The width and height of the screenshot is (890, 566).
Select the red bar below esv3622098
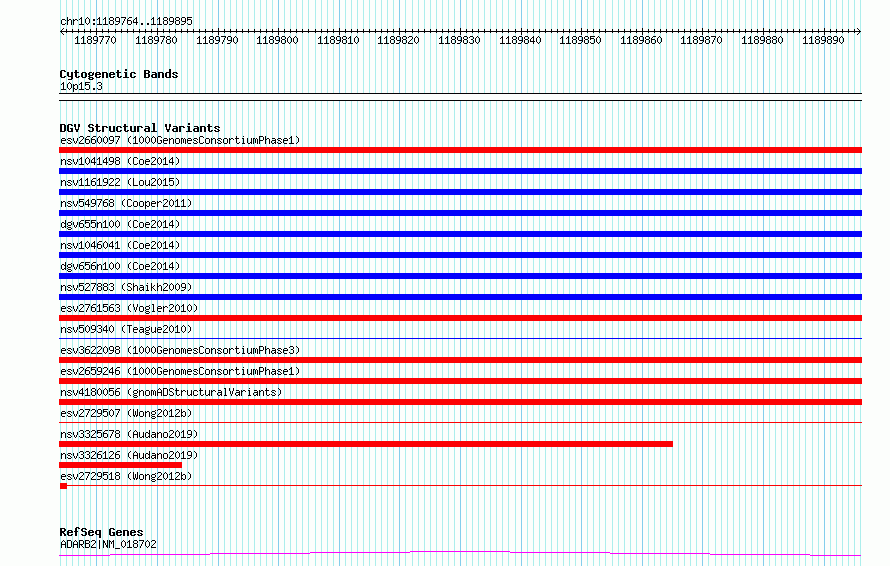pyautogui.click(x=460, y=360)
